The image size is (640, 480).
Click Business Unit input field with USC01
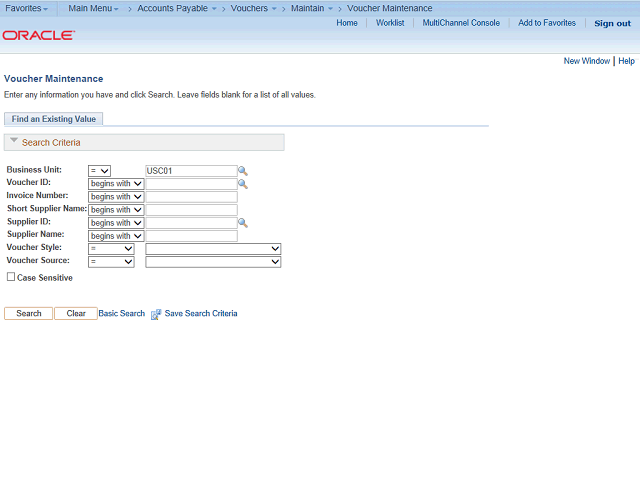coord(191,171)
